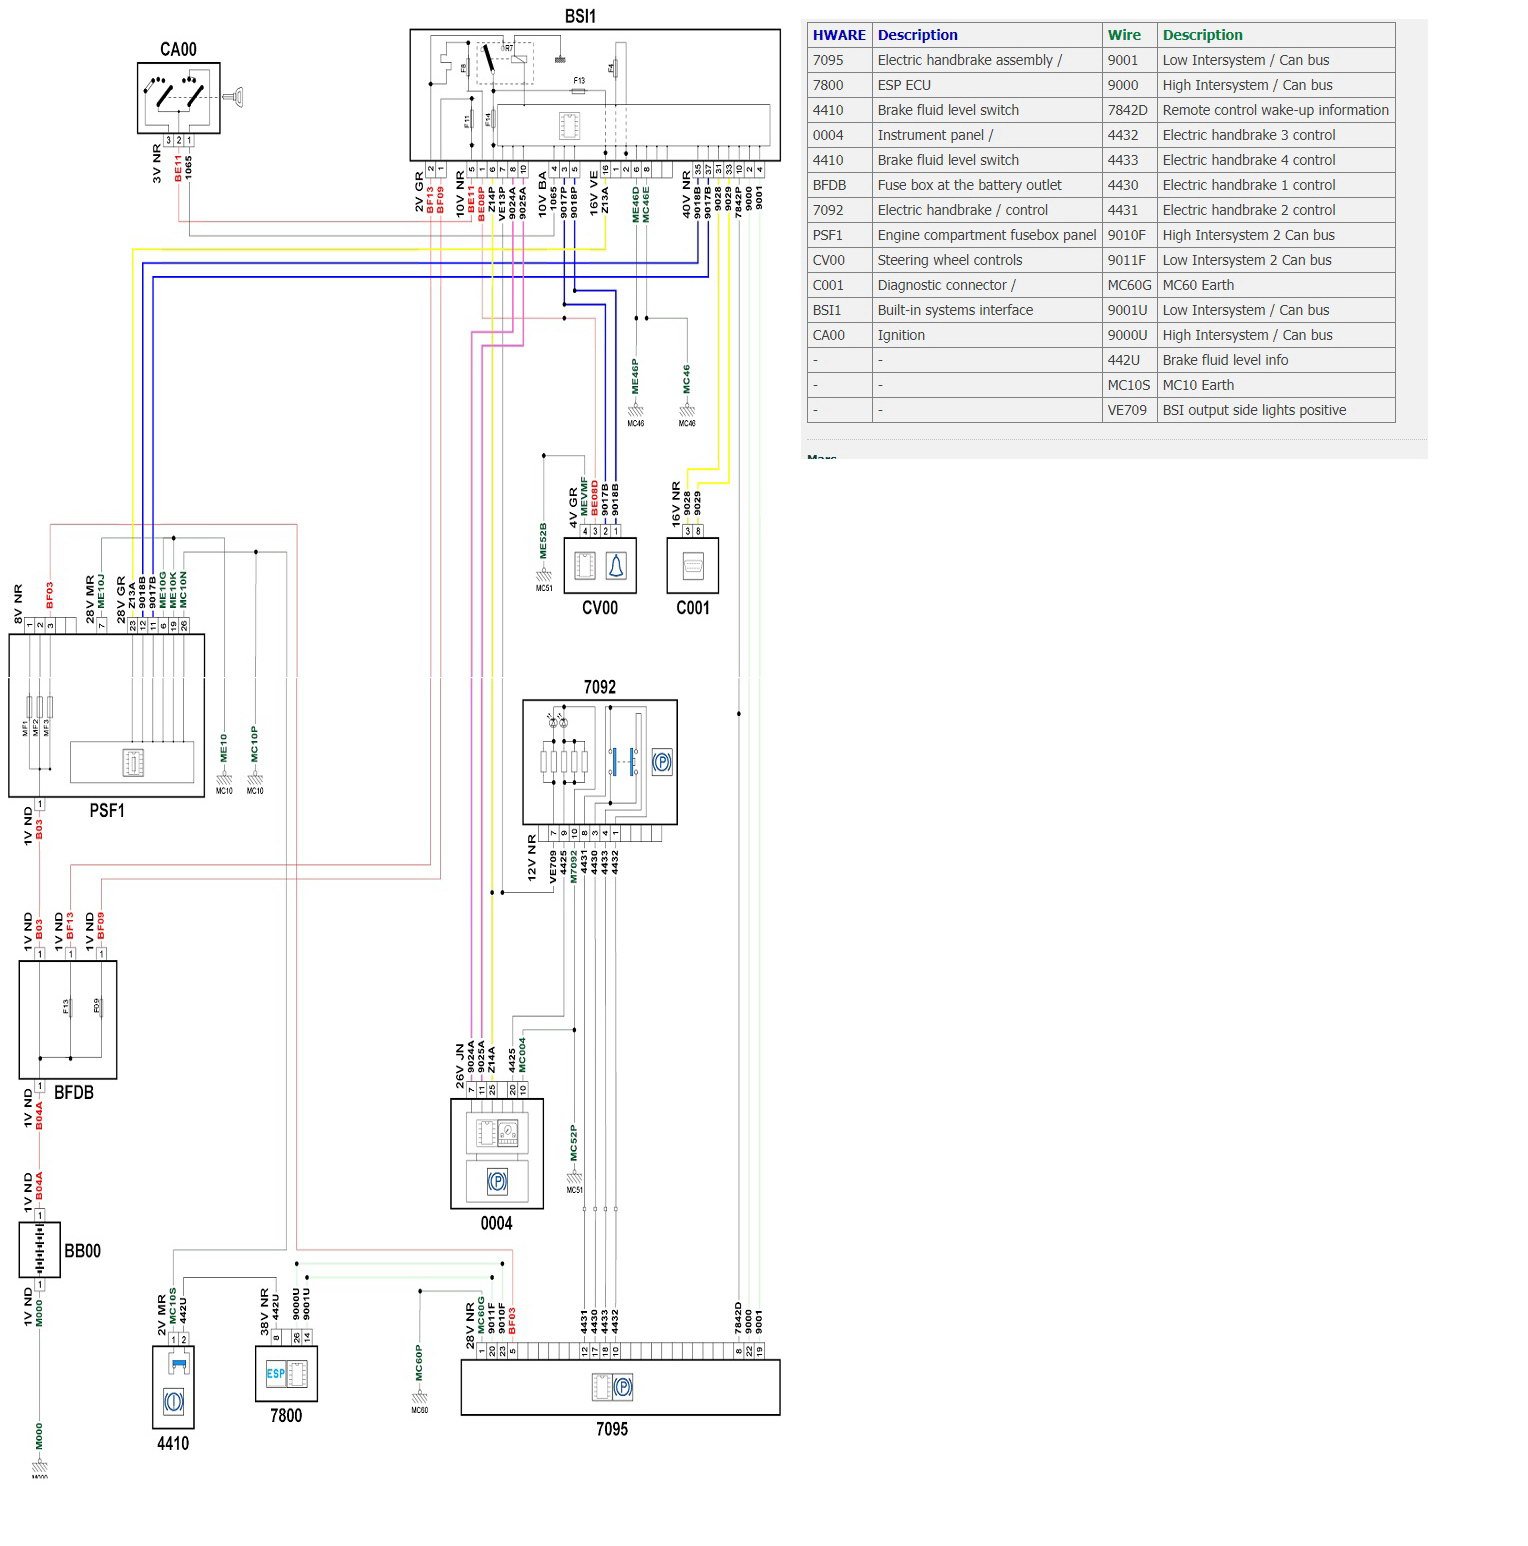This screenshot has width=1528, height=1546.
Task: Select the parking (P) symbol in assembly 7095
Action: pyautogui.click(x=623, y=1387)
